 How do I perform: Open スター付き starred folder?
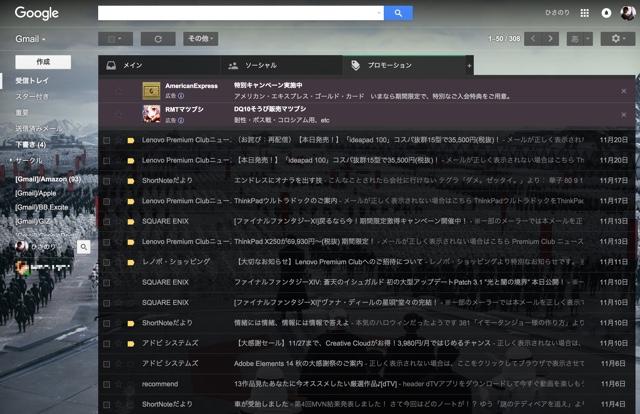pos(32,96)
